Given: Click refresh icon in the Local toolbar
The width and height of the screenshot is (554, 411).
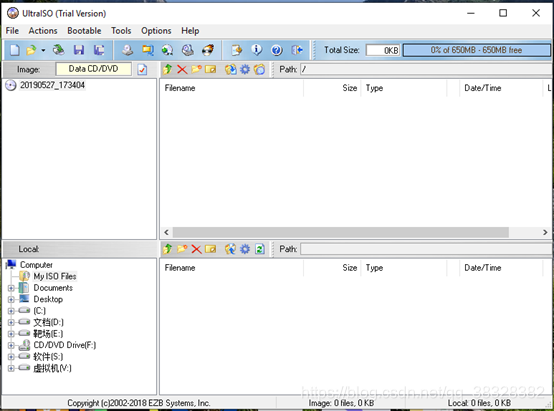Looking at the screenshot, I should 260,249.
